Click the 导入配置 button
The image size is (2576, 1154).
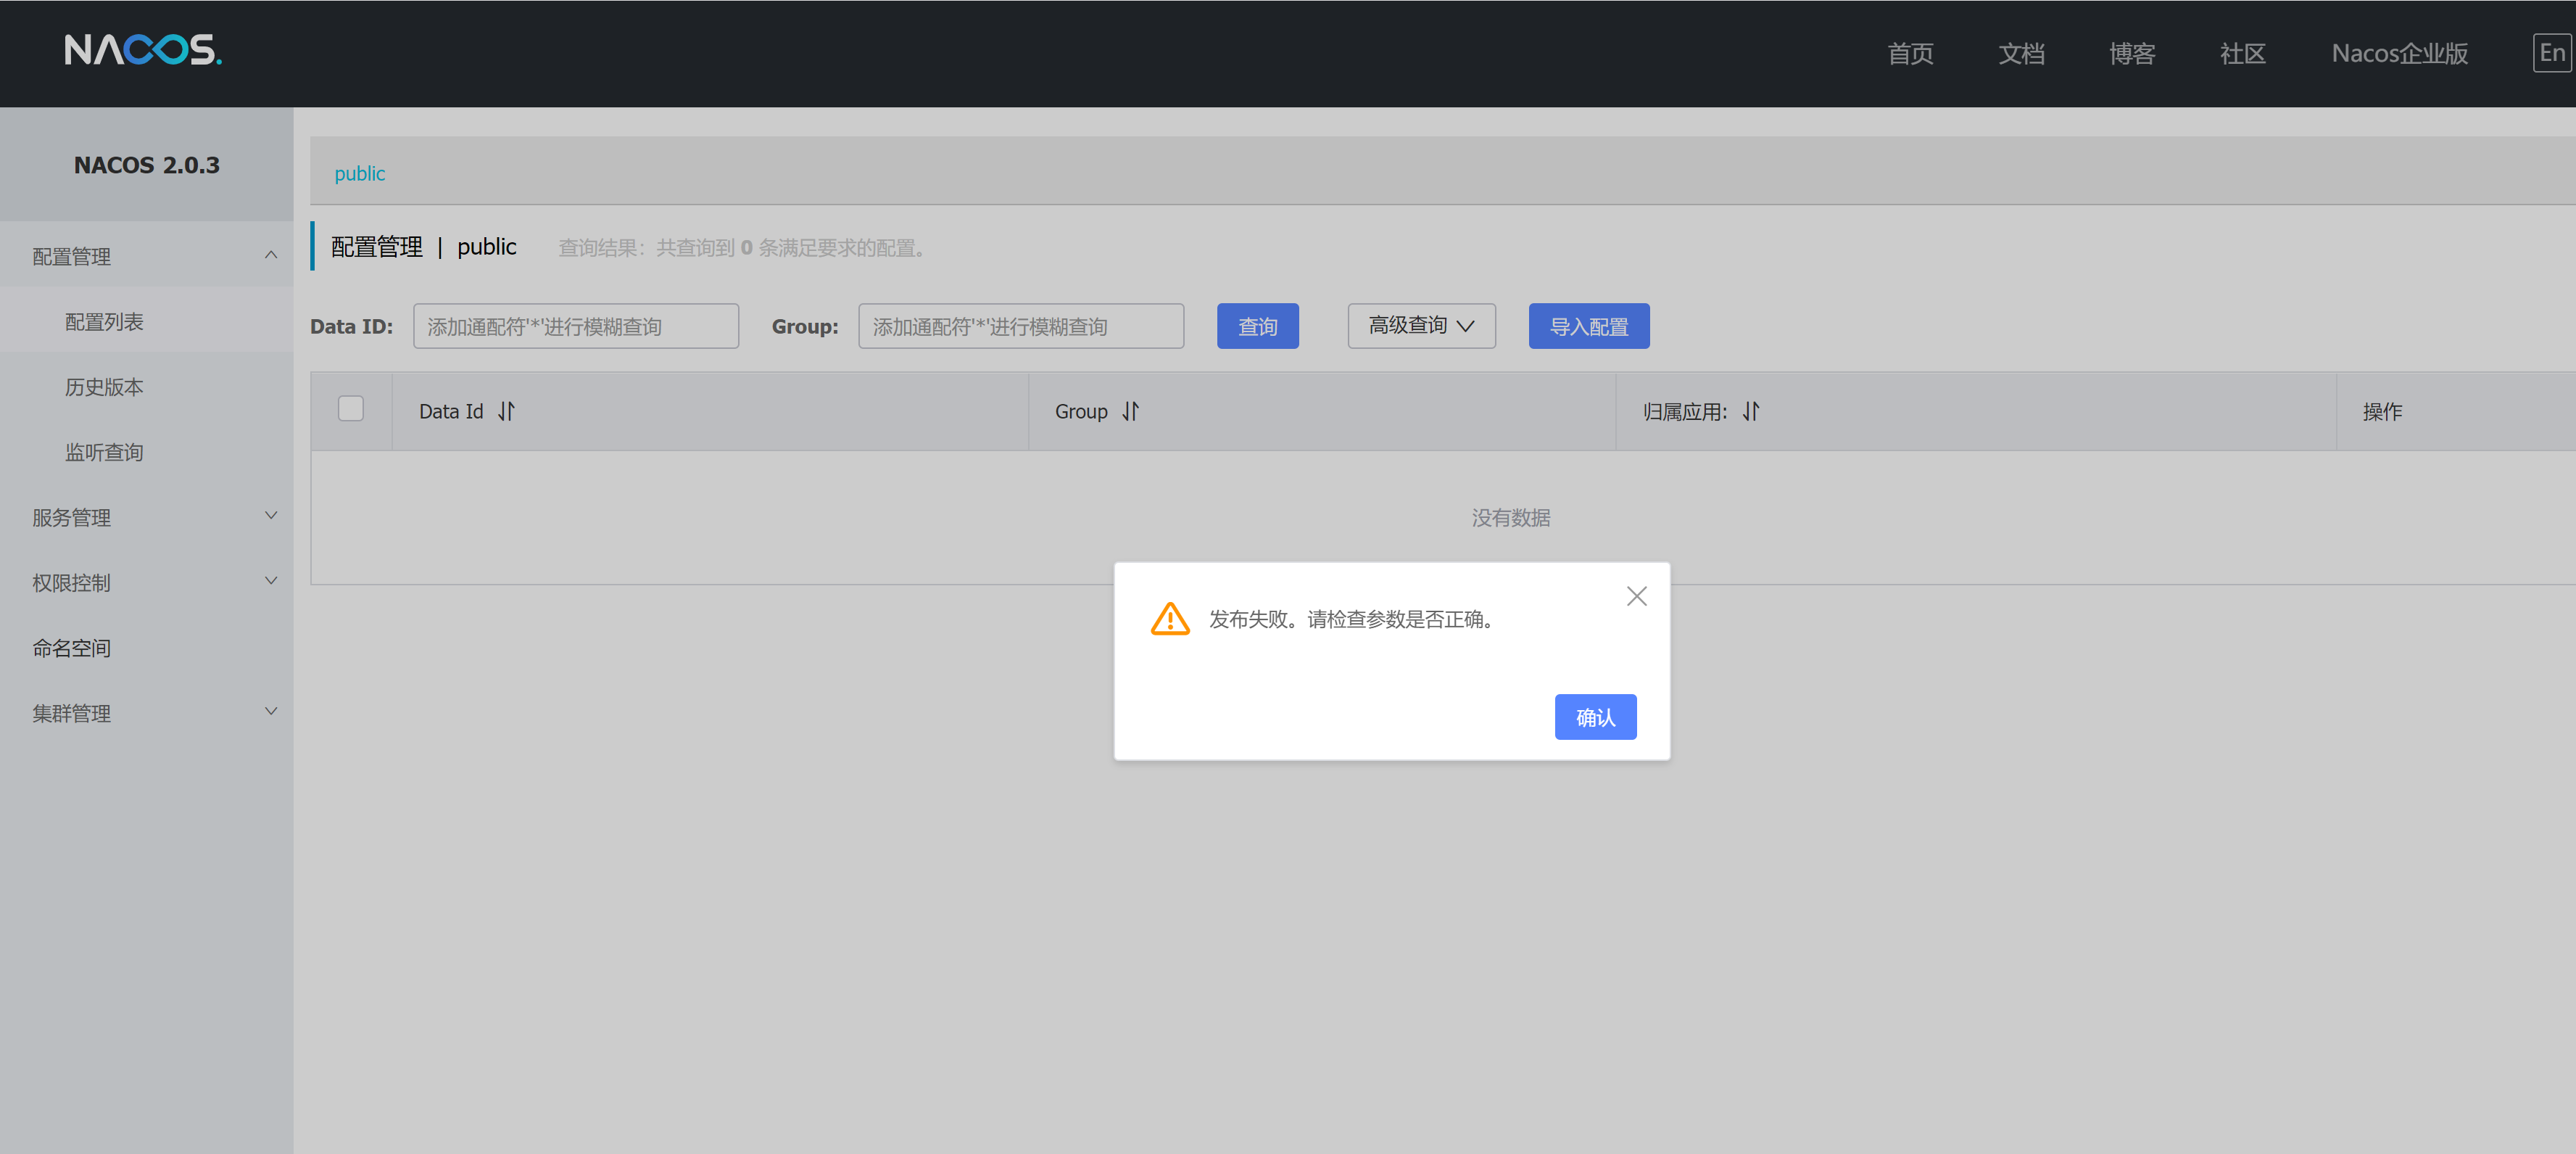[x=1588, y=326]
